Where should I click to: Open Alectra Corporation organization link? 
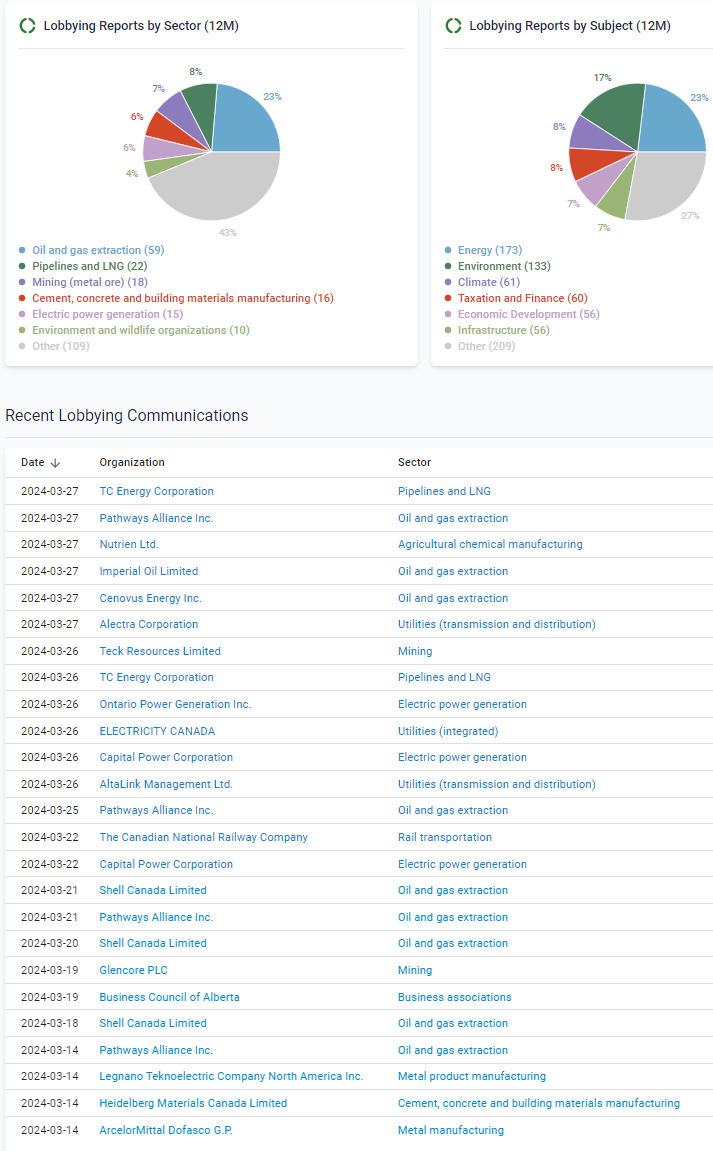149,625
